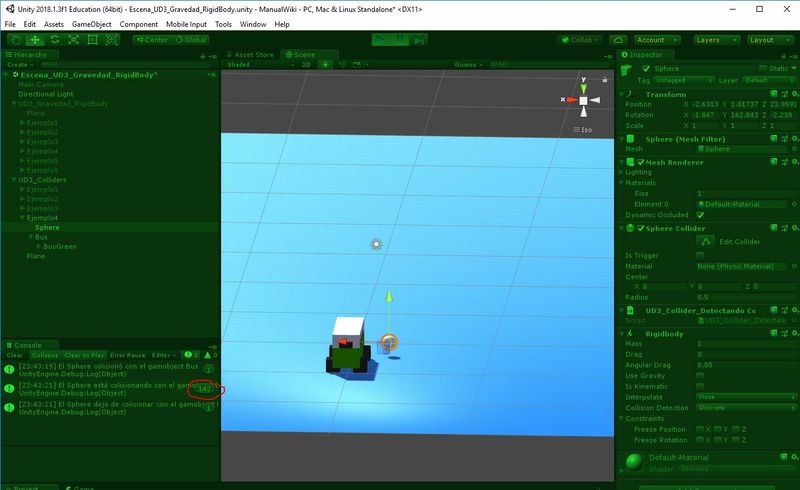Viewport: 800px width, 490px height.
Task: Disable the Sphere Collider component checkbox
Action: [641, 228]
